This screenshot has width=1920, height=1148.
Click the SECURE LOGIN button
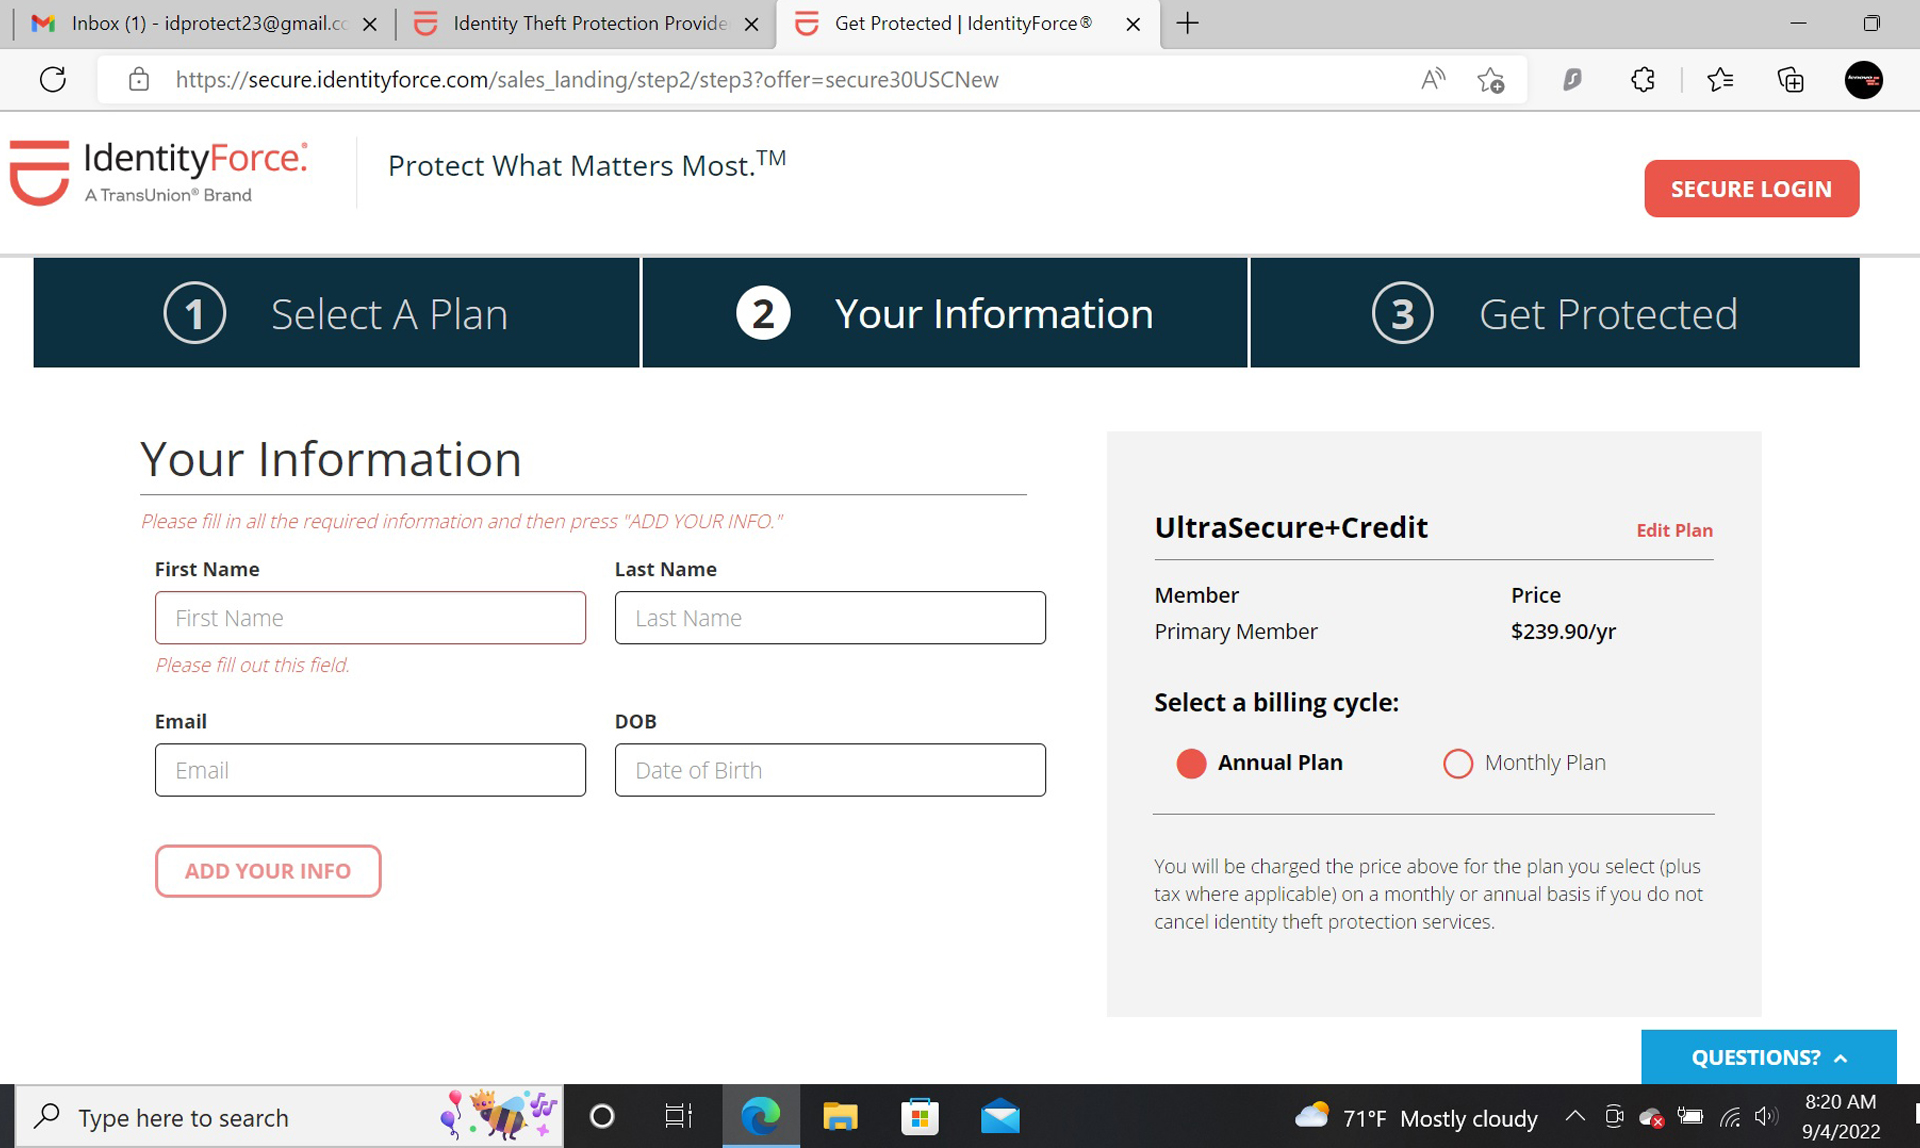(1751, 188)
